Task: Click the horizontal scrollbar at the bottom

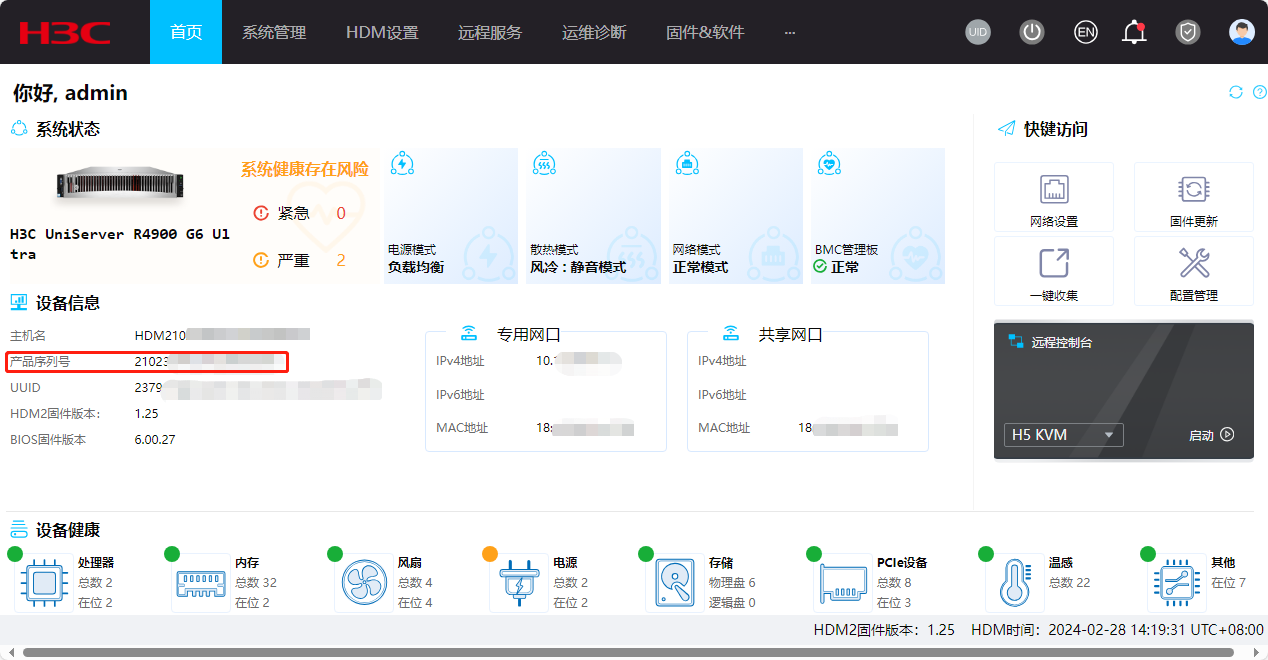Action: (628, 652)
